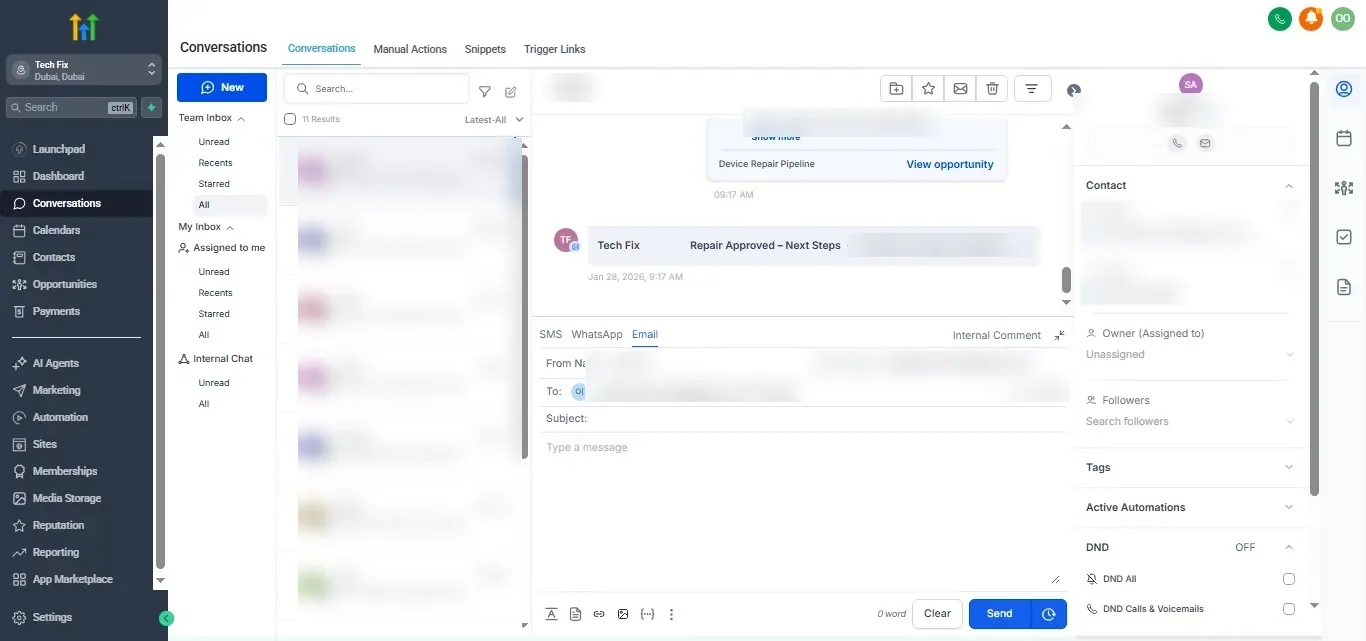Click the contact details person icon
Viewport: 1366px width, 641px height.
click(1344, 90)
